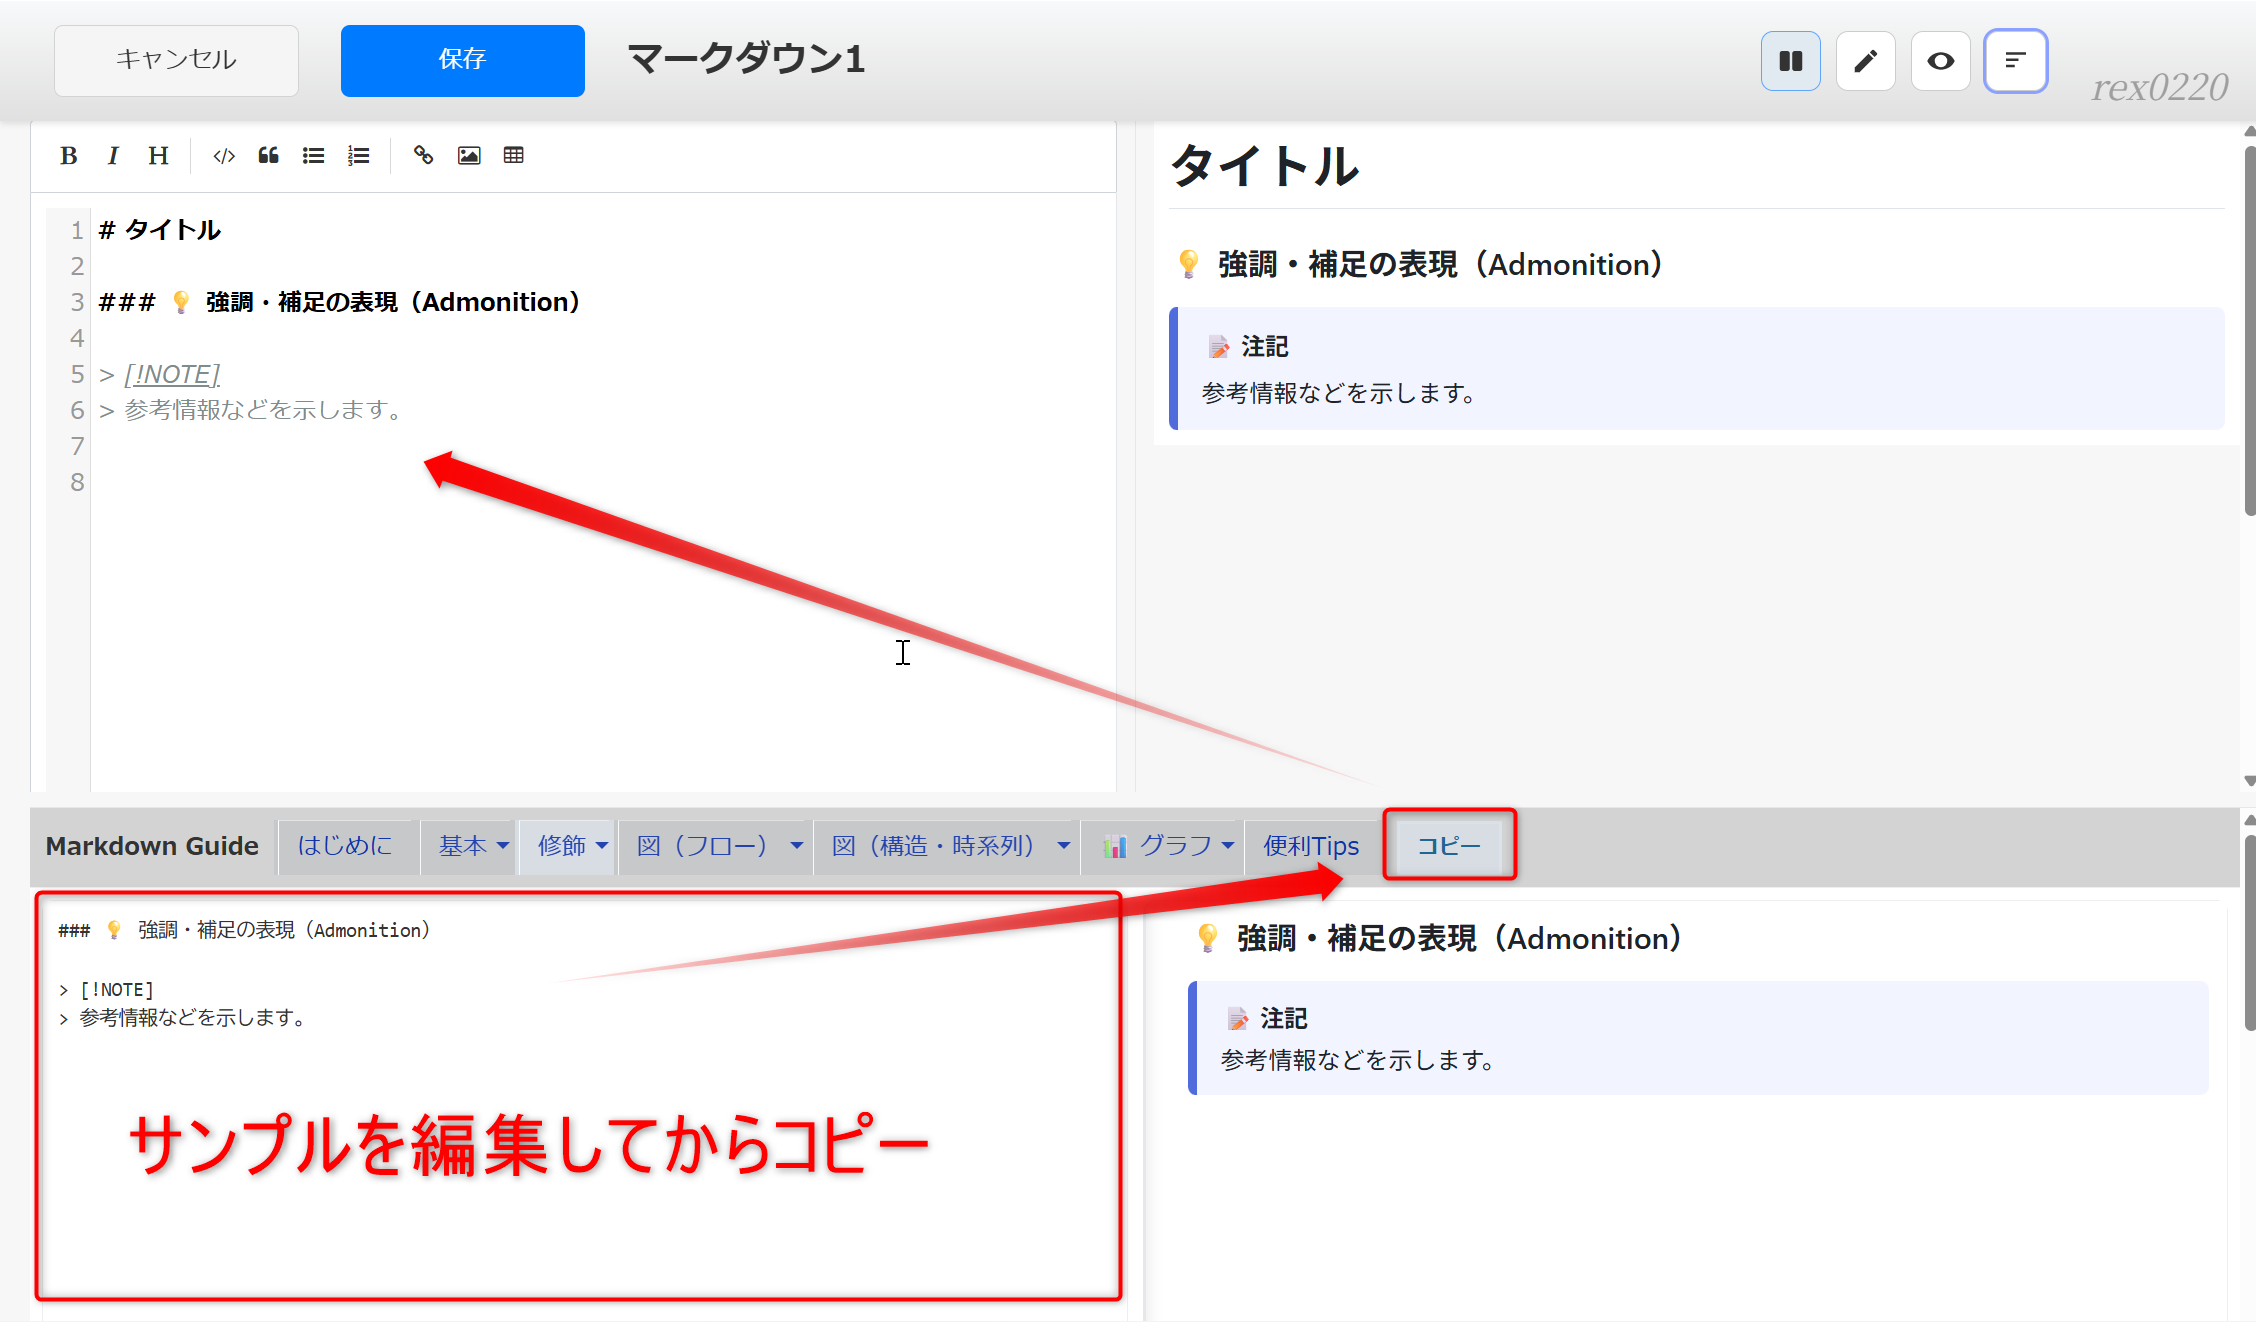Toggle split view mode
The height and width of the screenshot is (1322, 2256).
coord(1790,61)
